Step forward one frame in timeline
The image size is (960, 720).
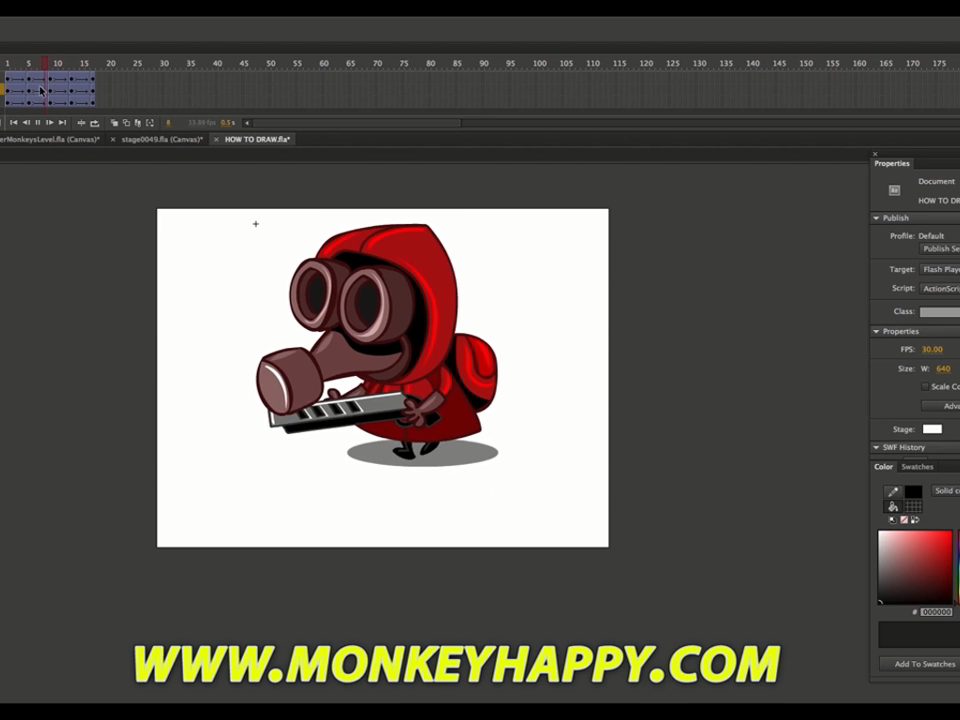[50, 122]
